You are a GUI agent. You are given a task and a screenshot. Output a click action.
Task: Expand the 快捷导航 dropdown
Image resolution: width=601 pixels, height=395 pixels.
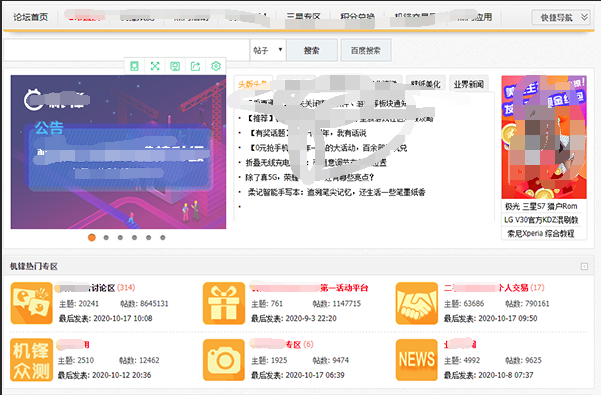[560, 17]
